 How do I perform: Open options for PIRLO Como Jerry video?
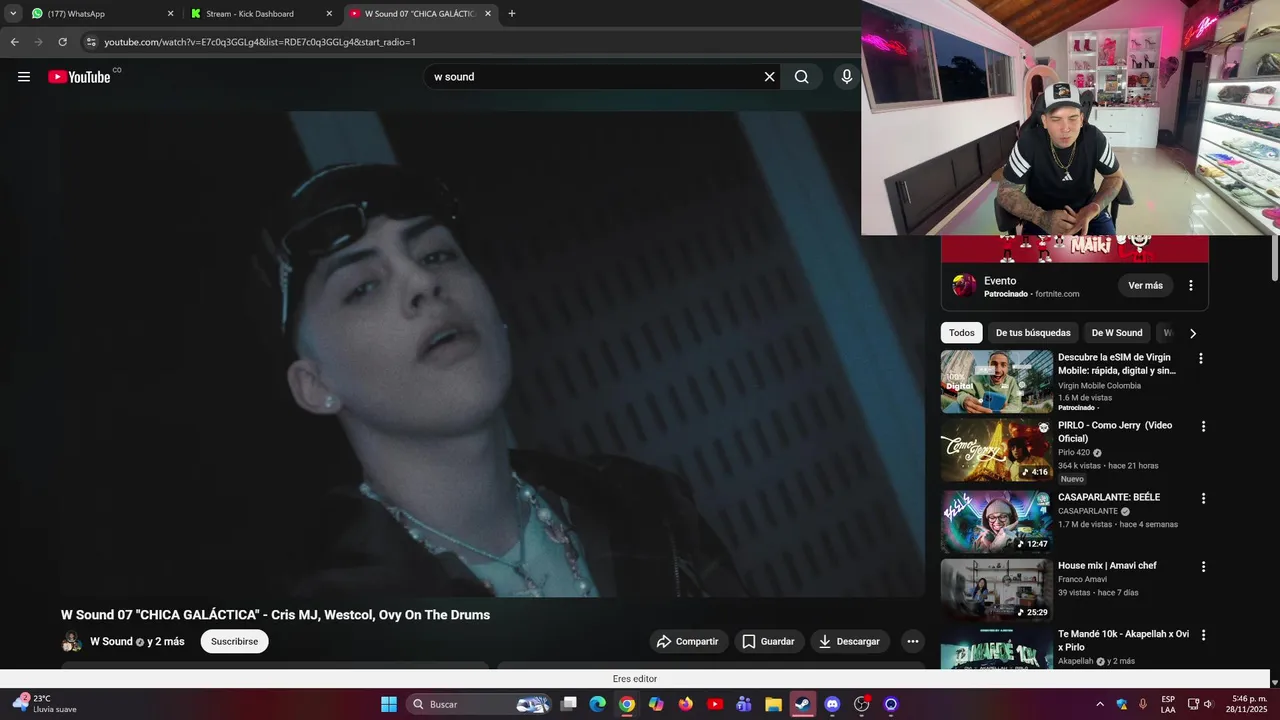click(x=1203, y=426)
